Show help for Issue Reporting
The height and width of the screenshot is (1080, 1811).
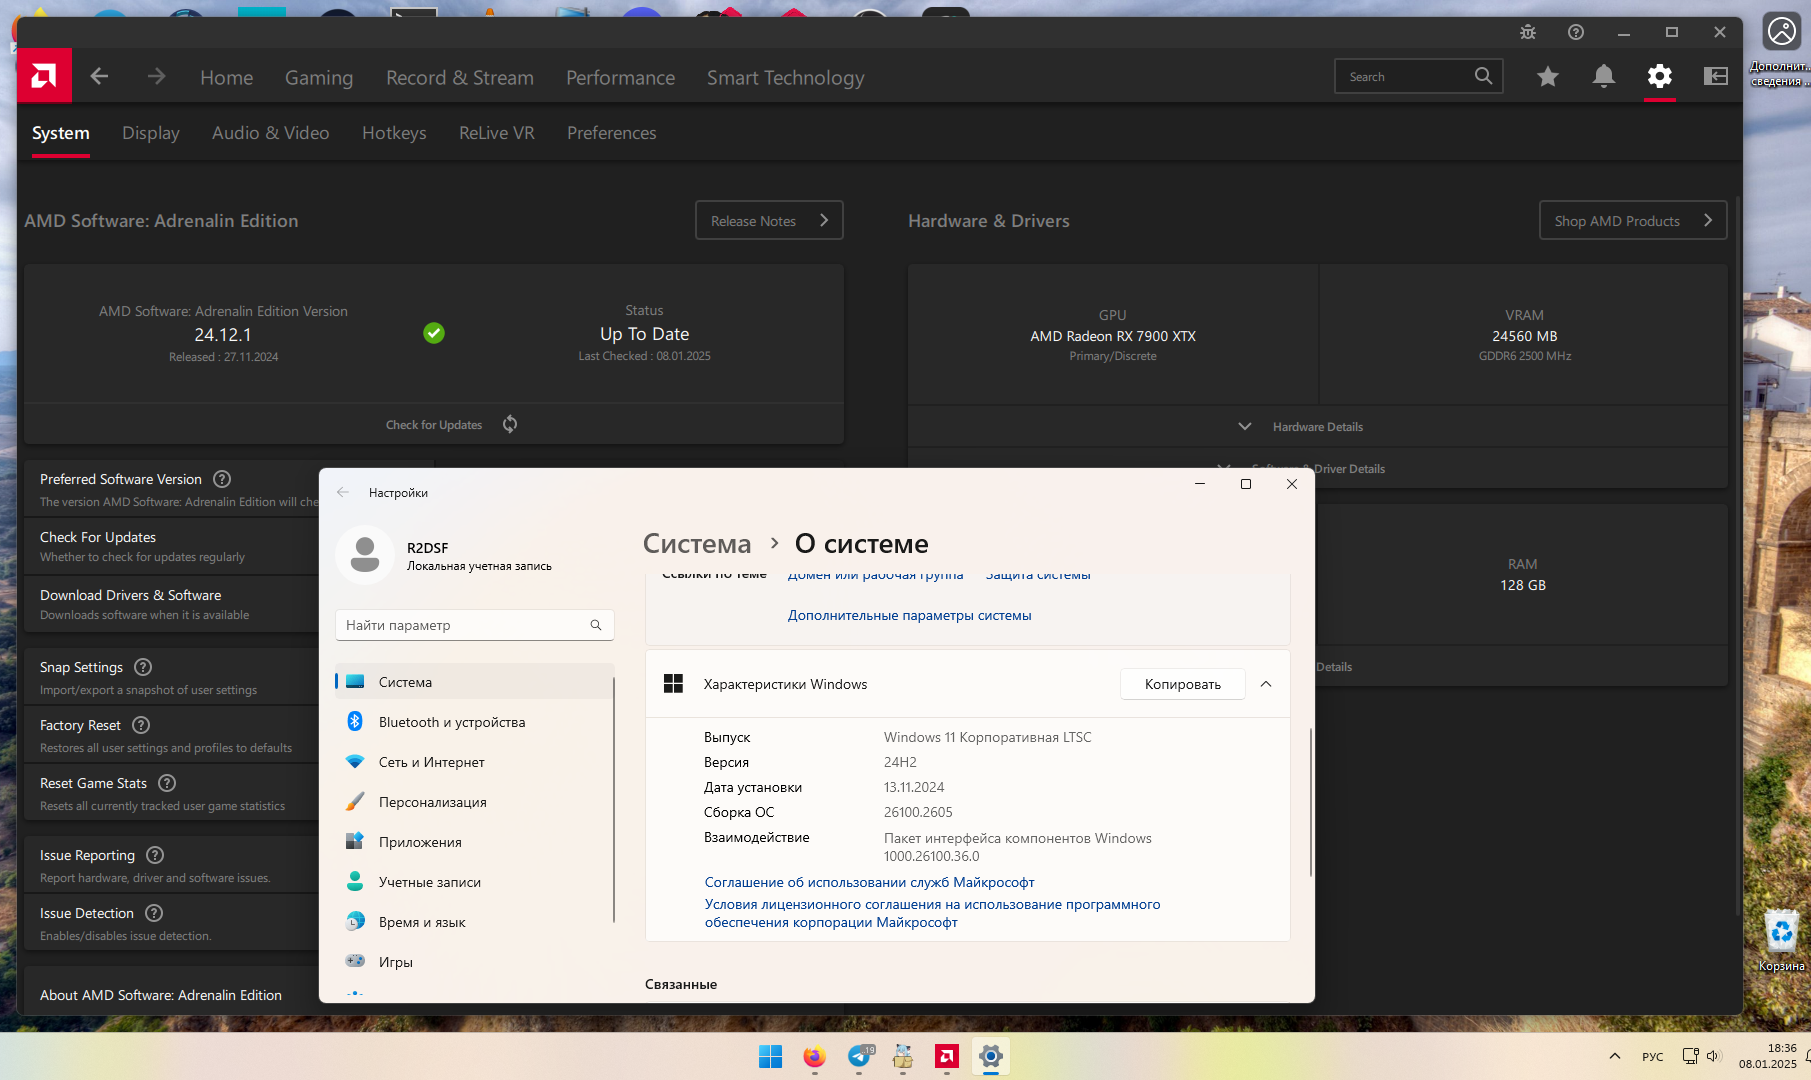coord(155,855)
